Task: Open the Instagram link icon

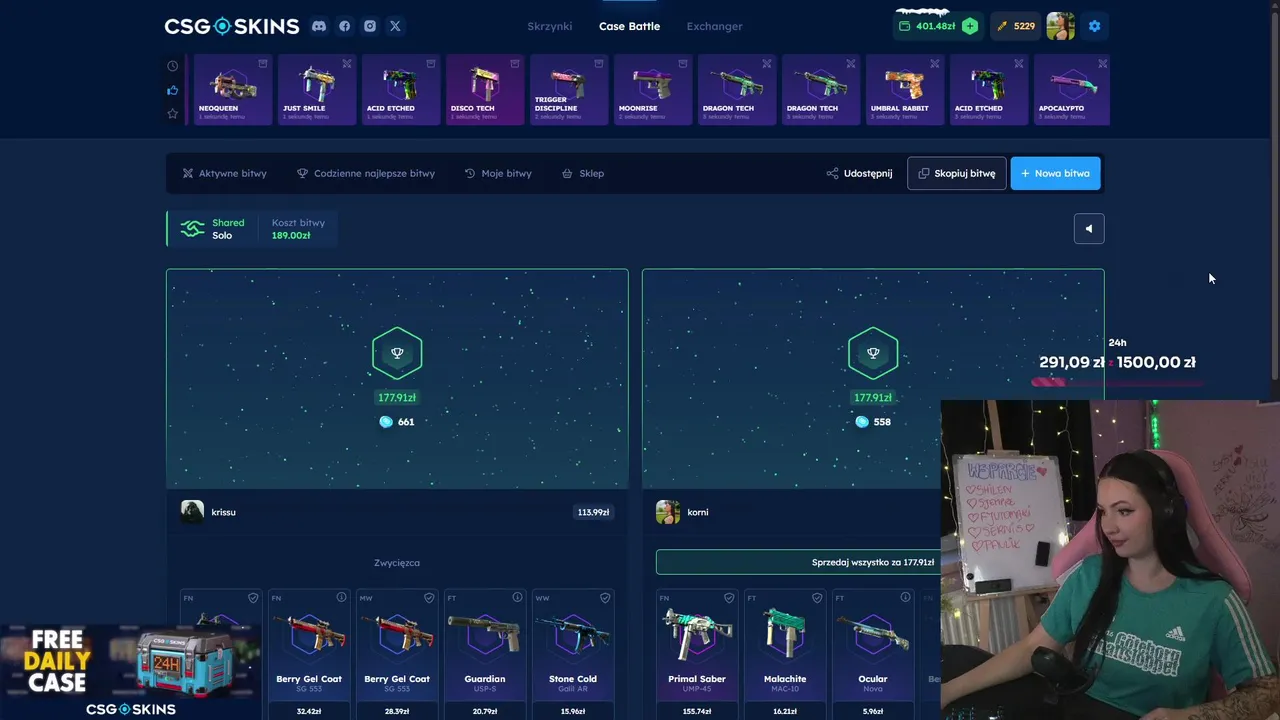Action: pos(370,26)
